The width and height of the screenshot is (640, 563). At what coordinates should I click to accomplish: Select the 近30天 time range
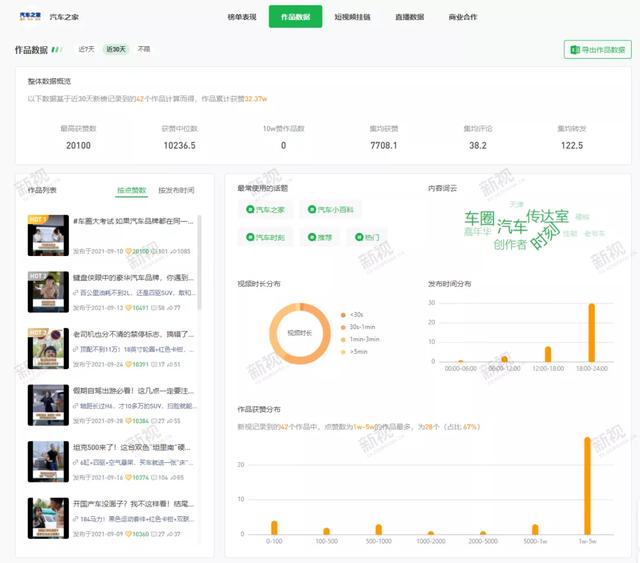coord(116,49)
